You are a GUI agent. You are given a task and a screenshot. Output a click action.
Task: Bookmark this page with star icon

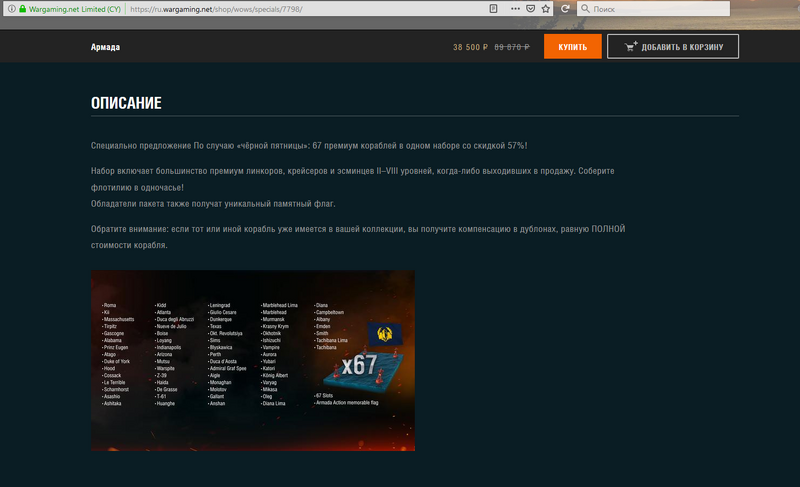point(546,9)
